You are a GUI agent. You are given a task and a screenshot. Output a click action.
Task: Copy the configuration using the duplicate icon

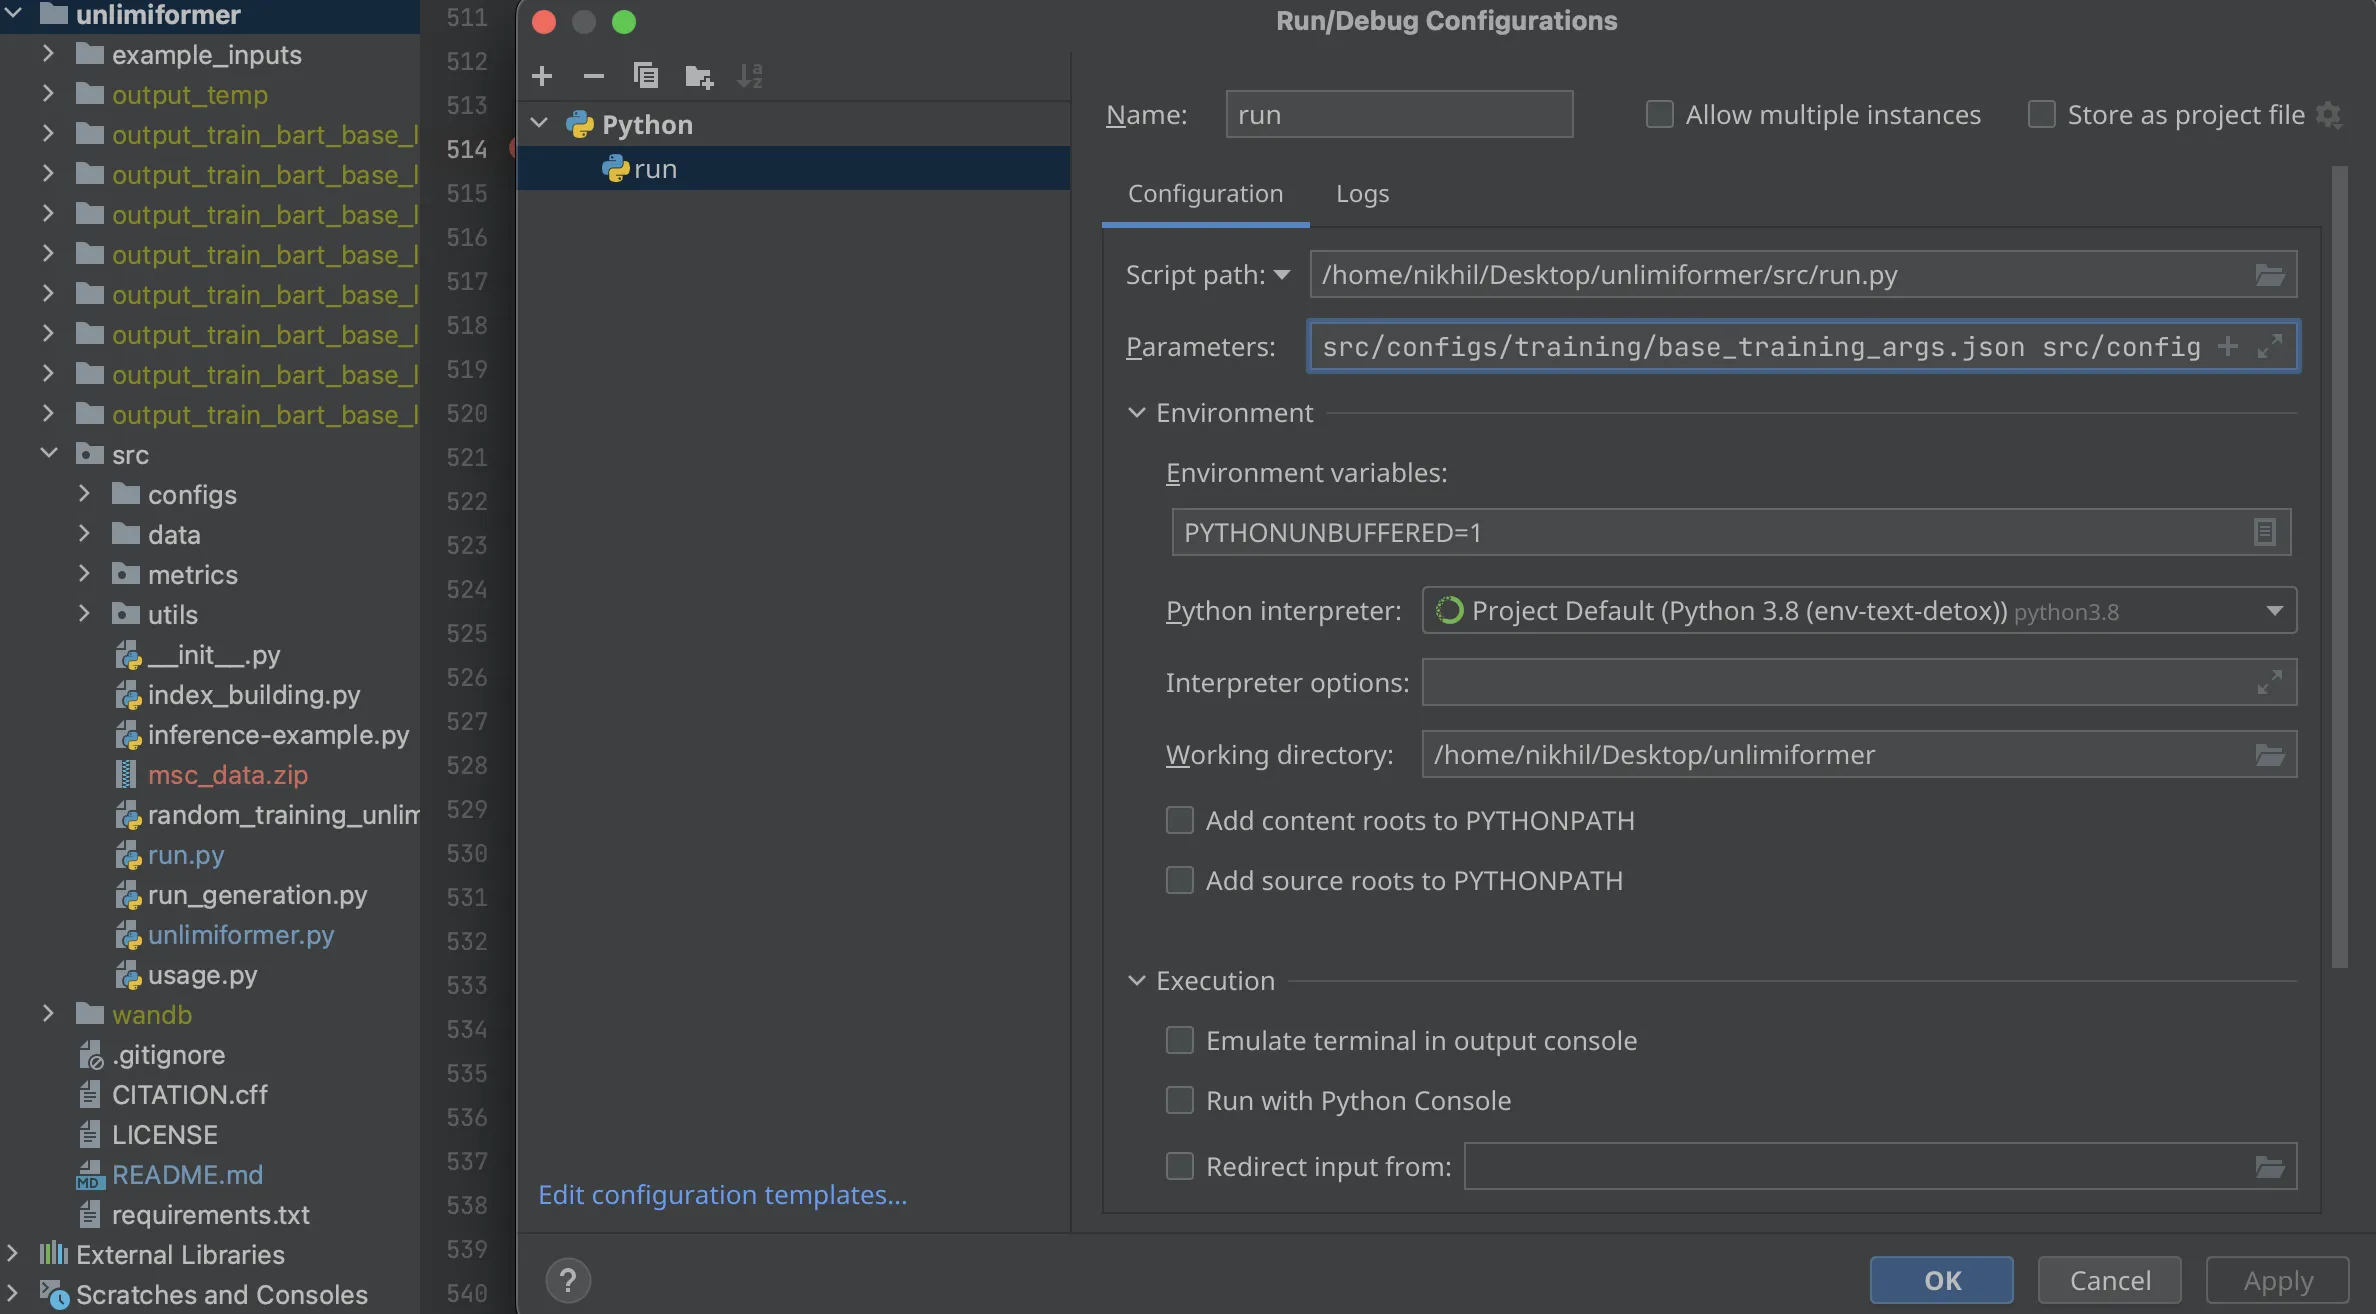click(646, 76)
